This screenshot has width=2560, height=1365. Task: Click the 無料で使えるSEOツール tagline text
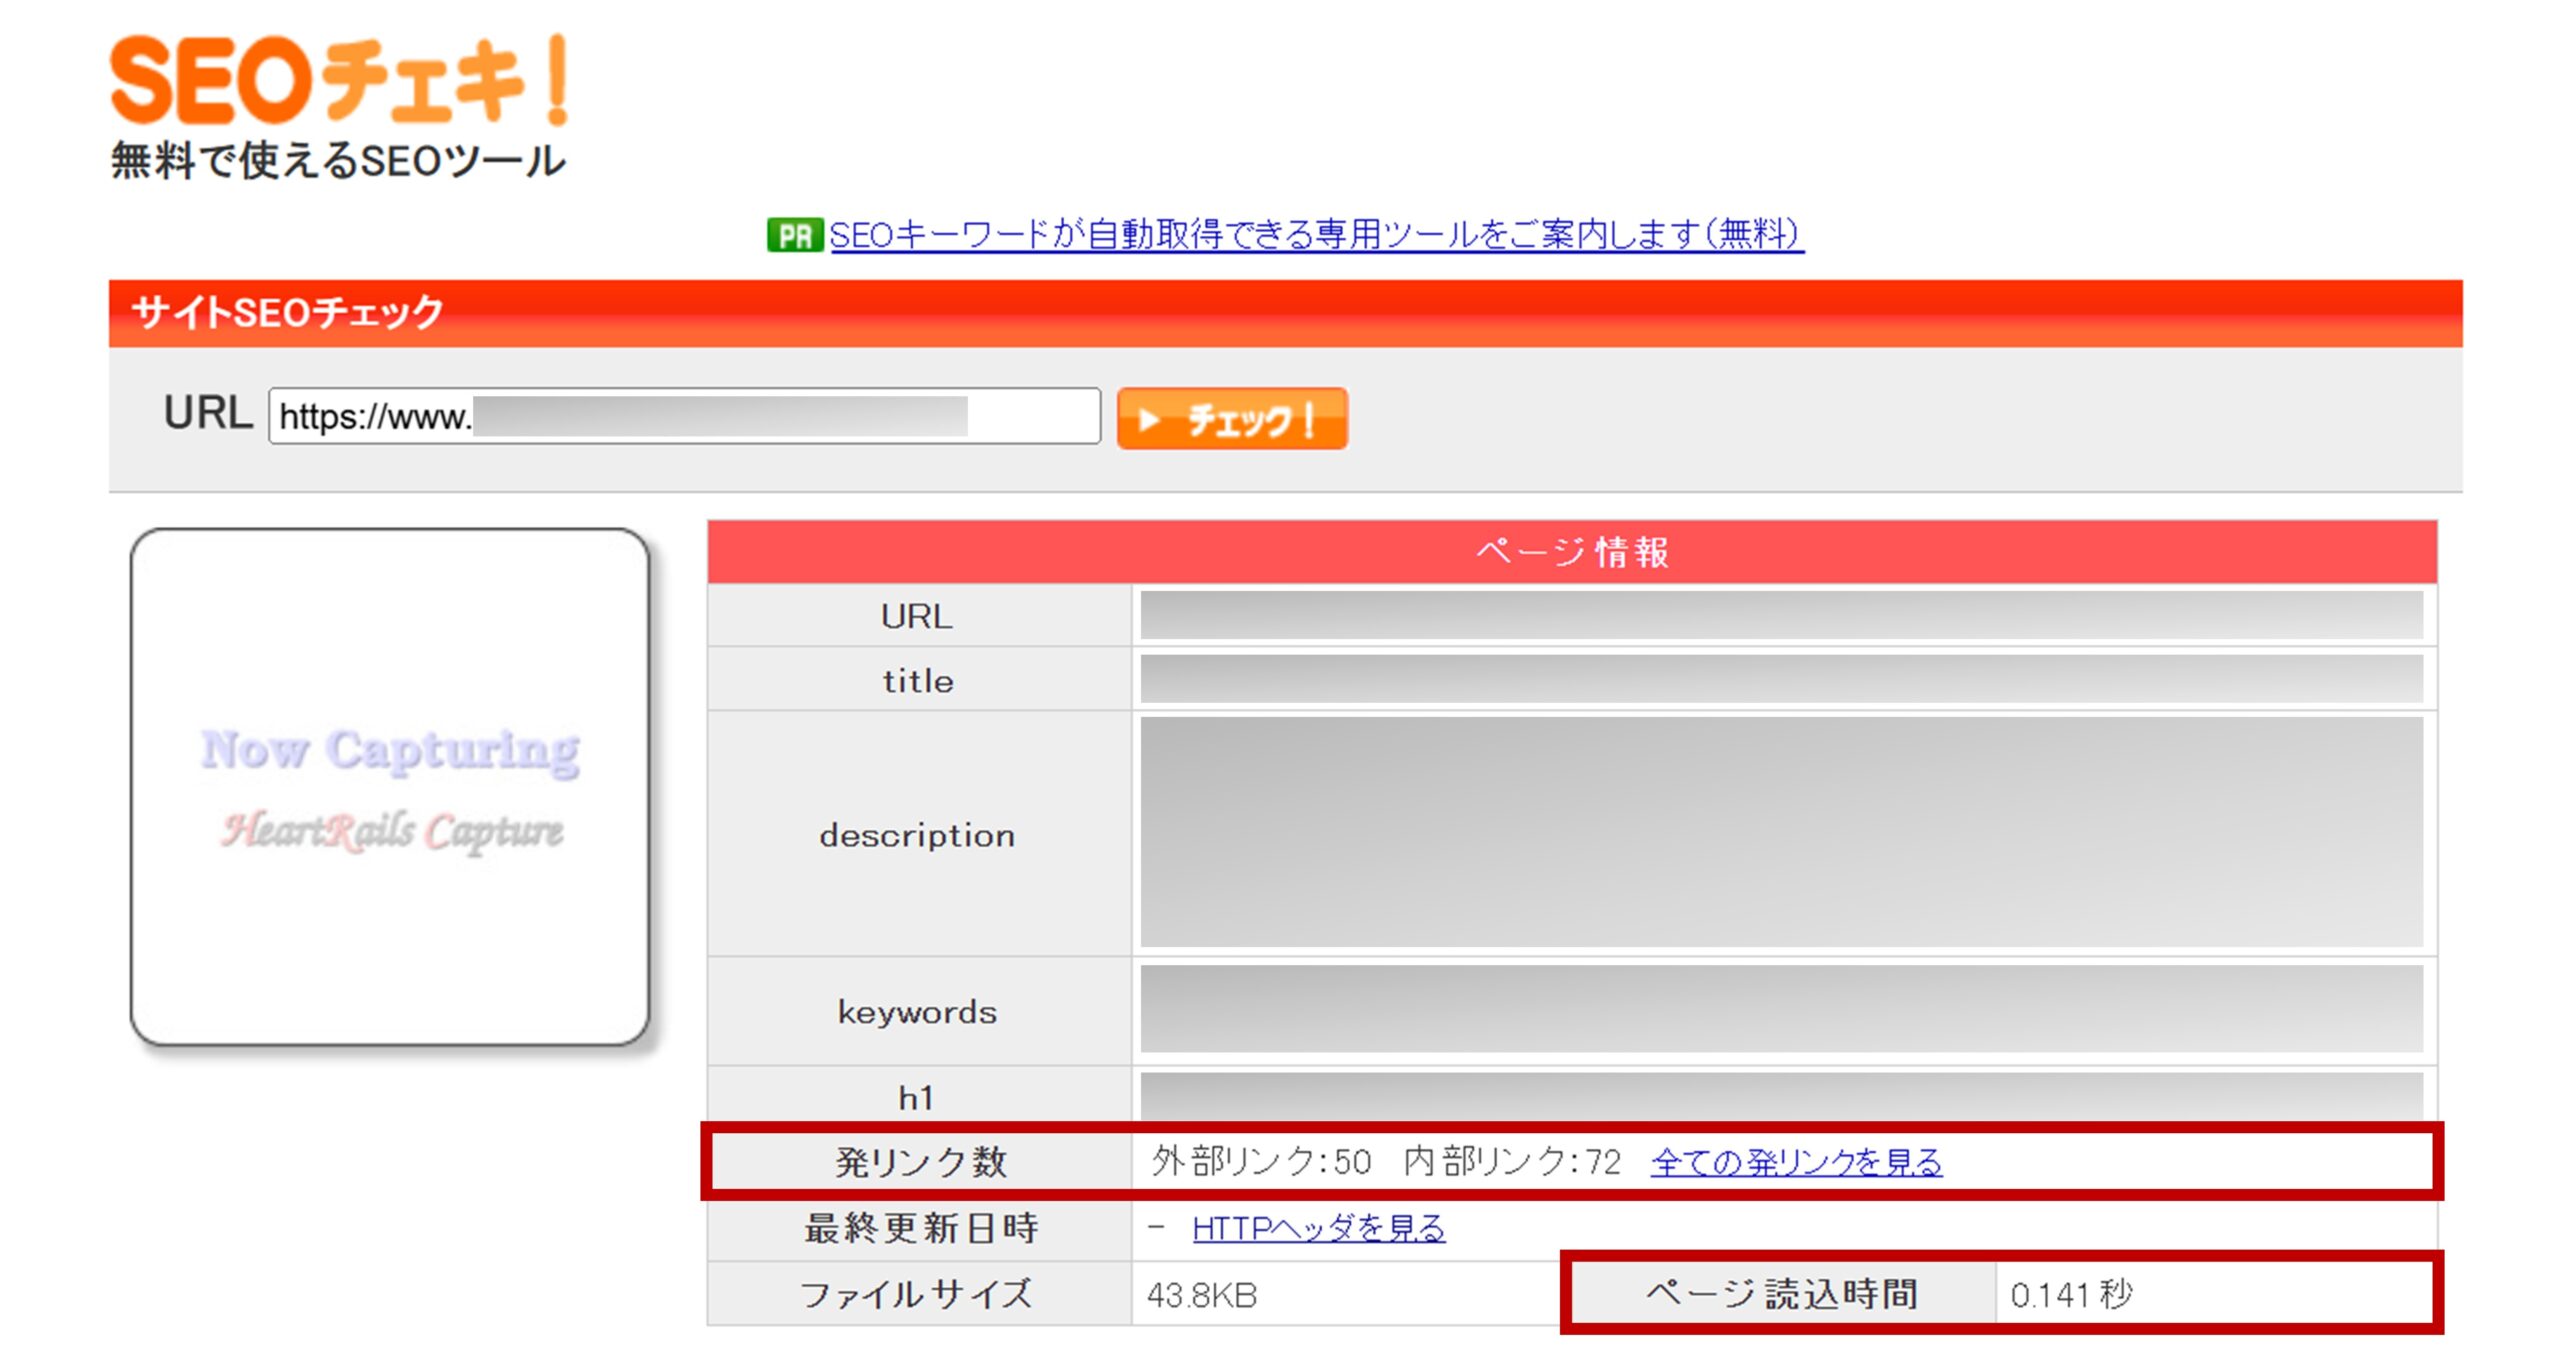(338, 162)
